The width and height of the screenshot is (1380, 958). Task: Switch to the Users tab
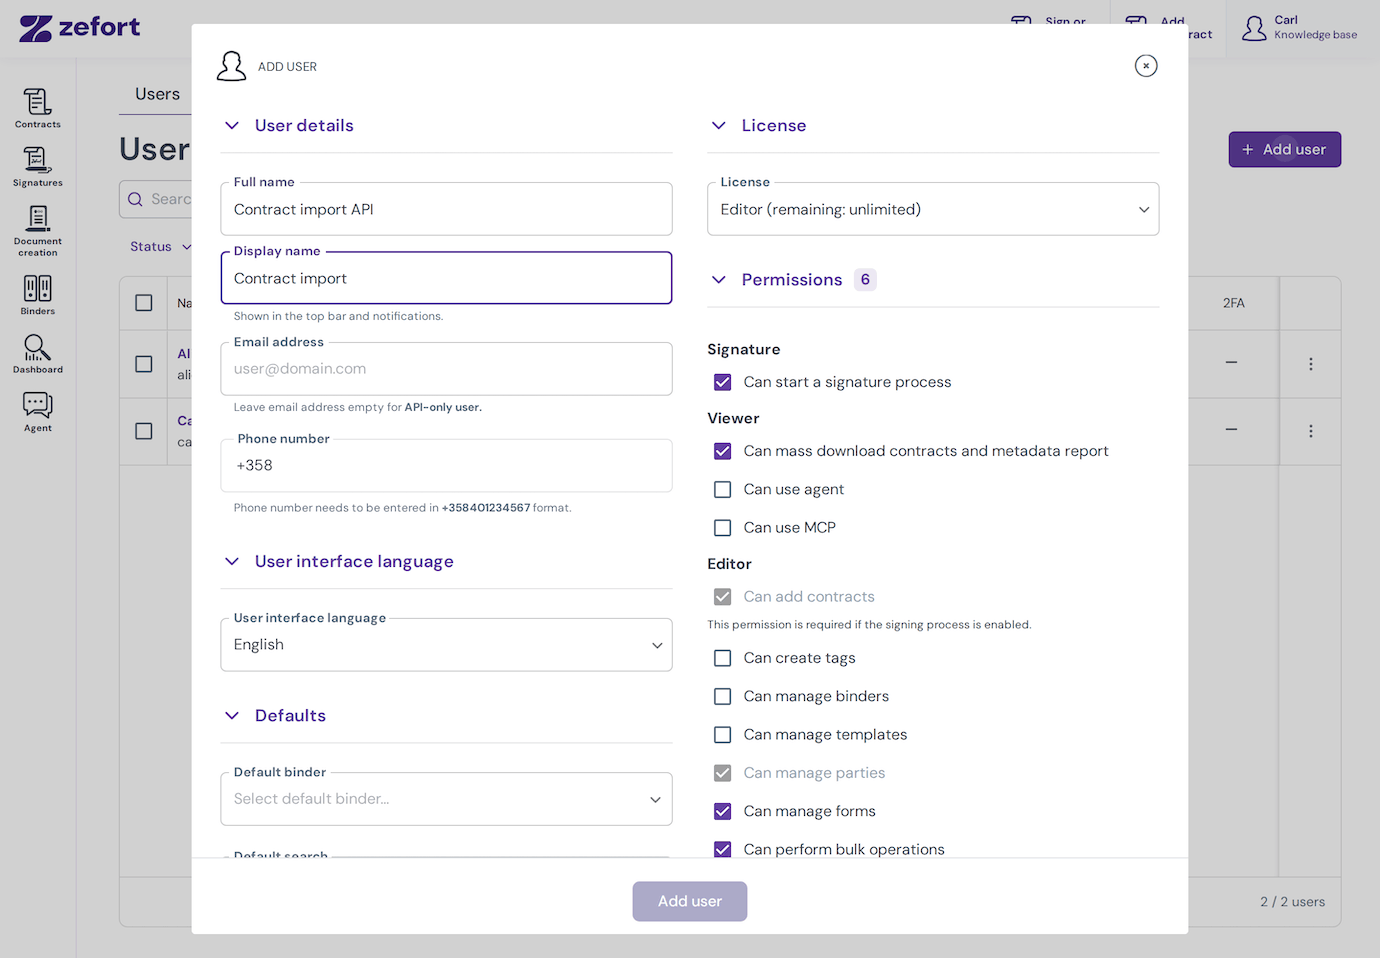pos(157,94)
